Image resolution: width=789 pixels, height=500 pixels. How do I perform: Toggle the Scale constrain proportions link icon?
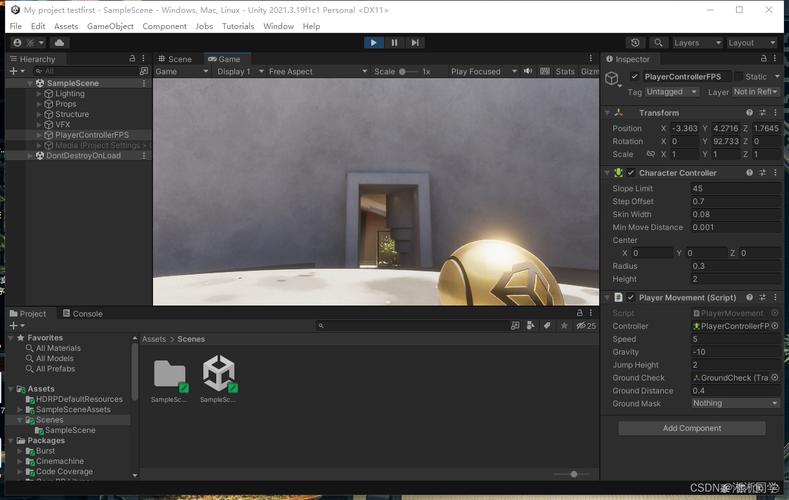651,154
